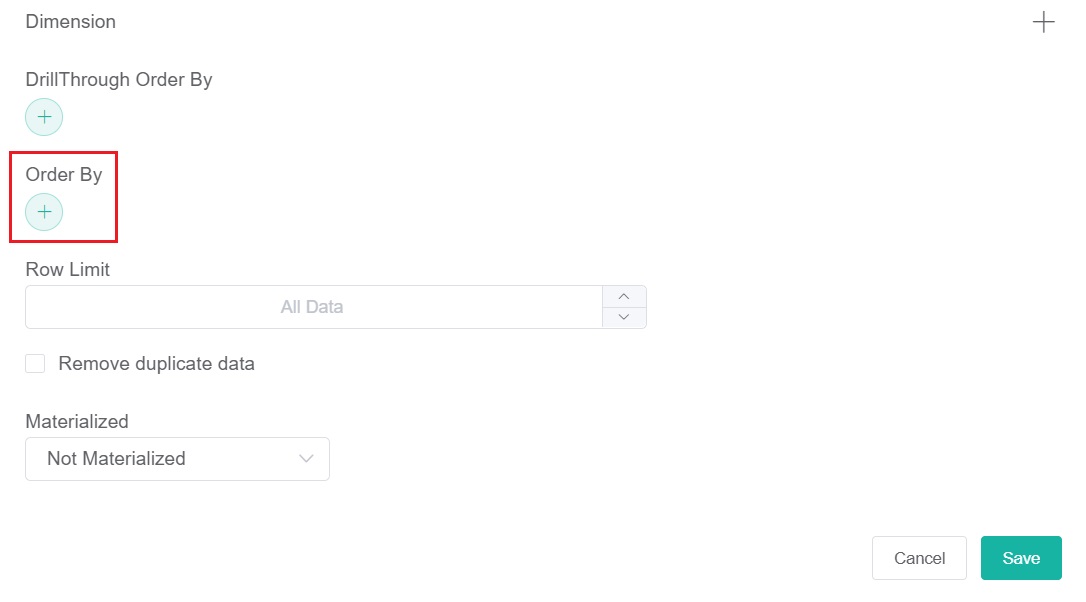Click the 'DrillThrough Order By' label
Image resolution: width=1086 pixels, height=602 pixels.
118,80
